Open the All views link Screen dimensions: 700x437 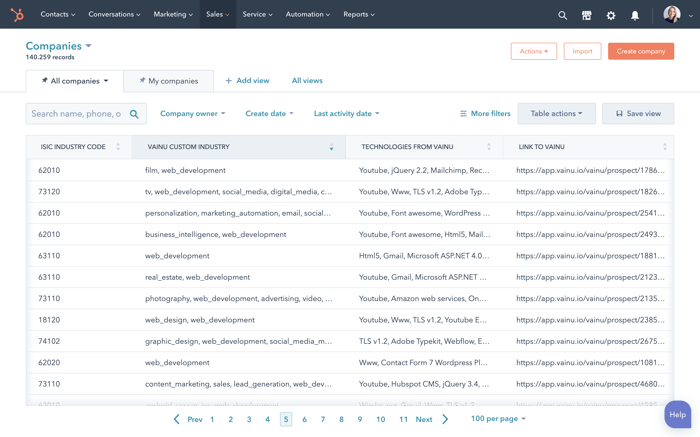[x=307, y=81]
